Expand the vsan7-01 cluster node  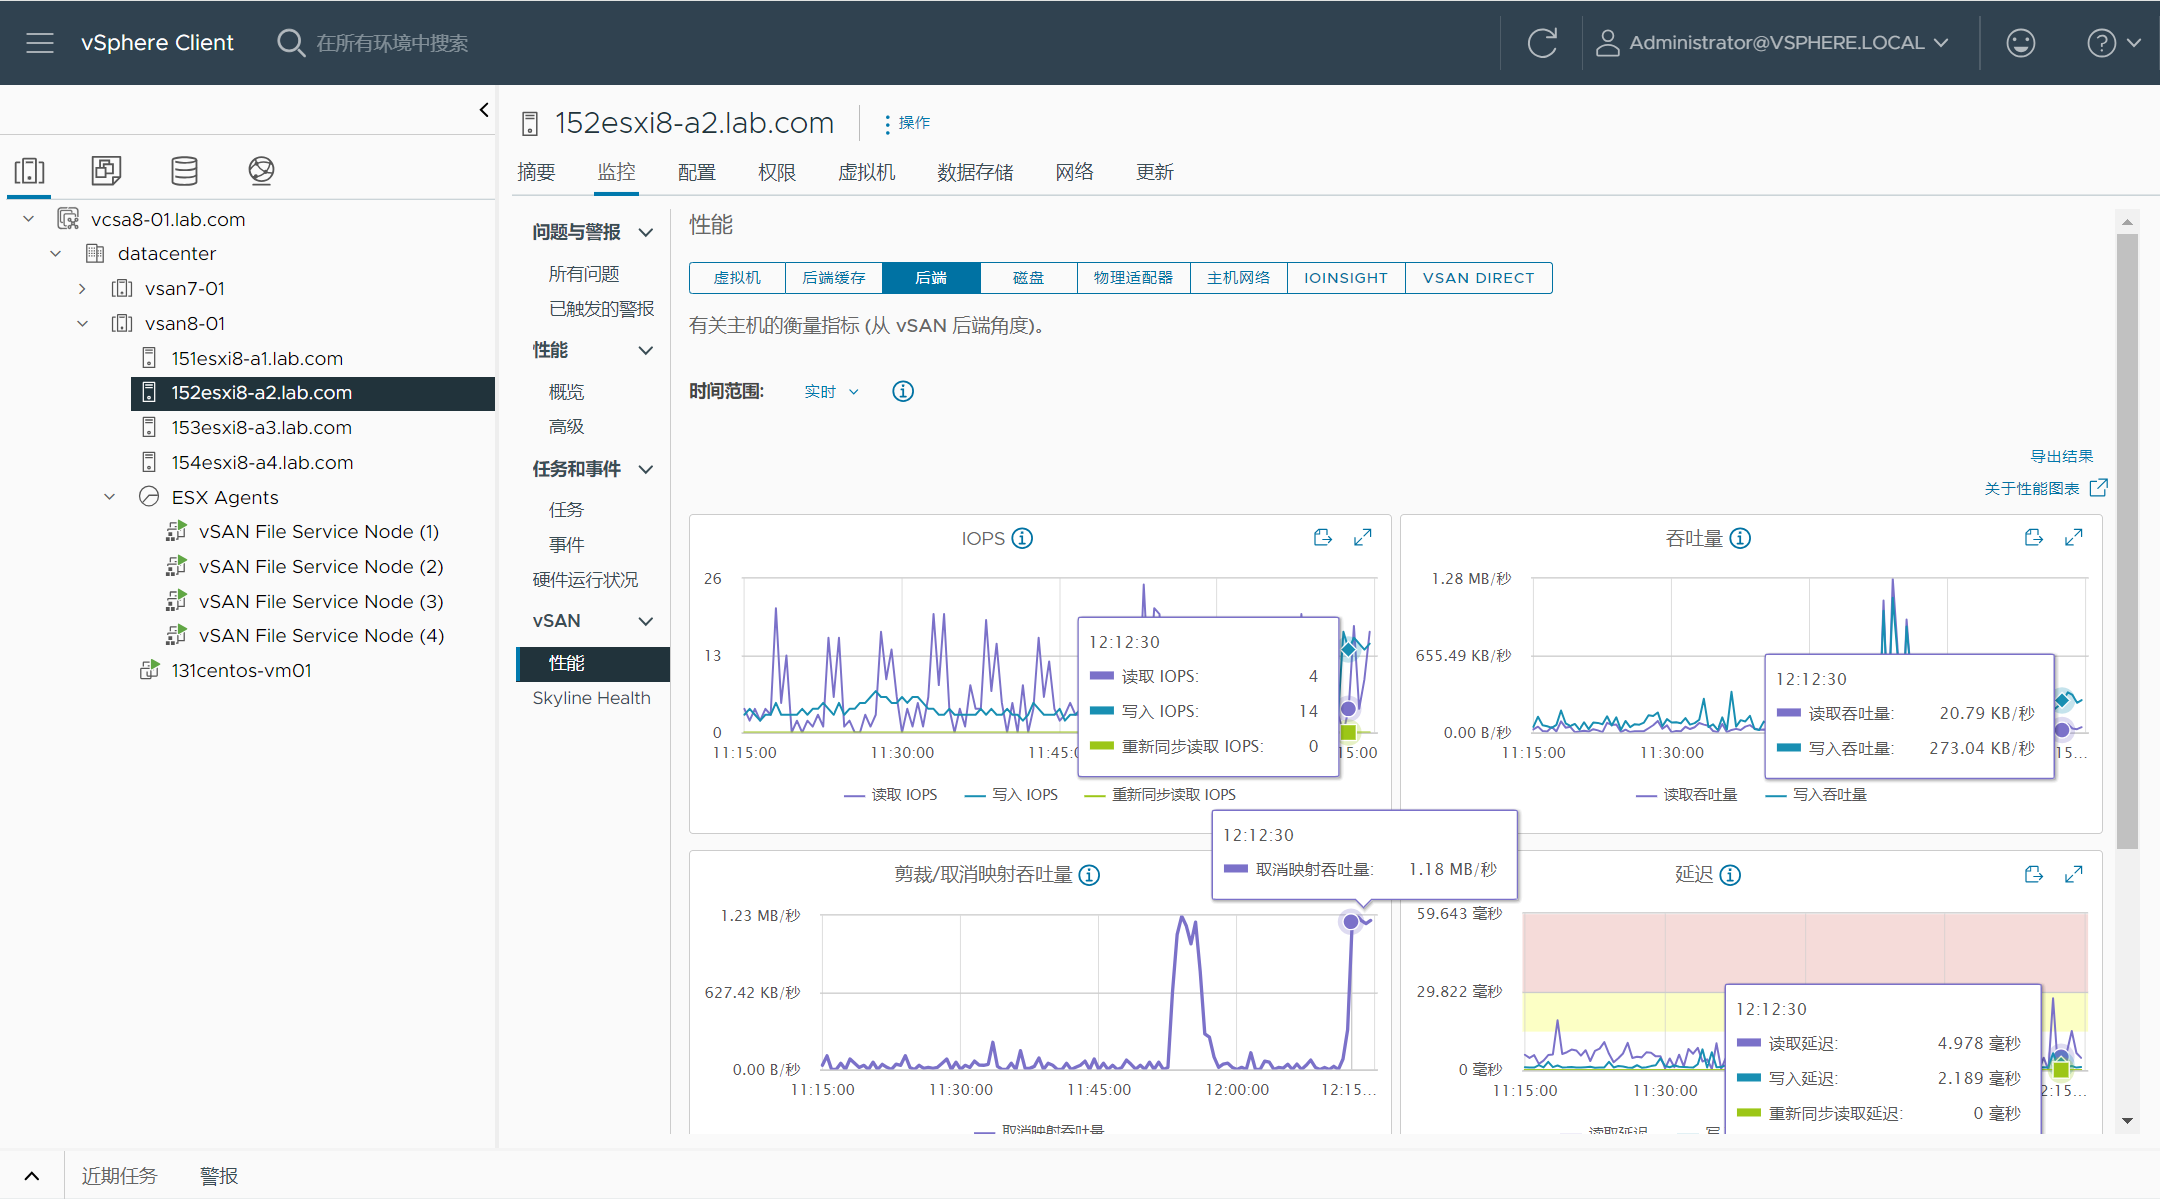82,289
